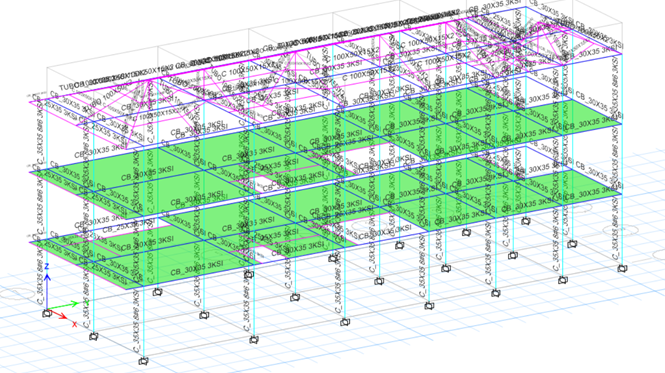Click the blue Z axis label
The width and height of the screenshot is (665, 373).
tap(47, 266)
